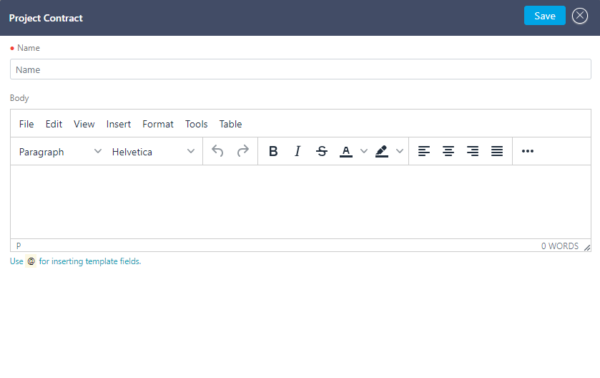
Task: Toggle italic formatting
Action: 297,151
